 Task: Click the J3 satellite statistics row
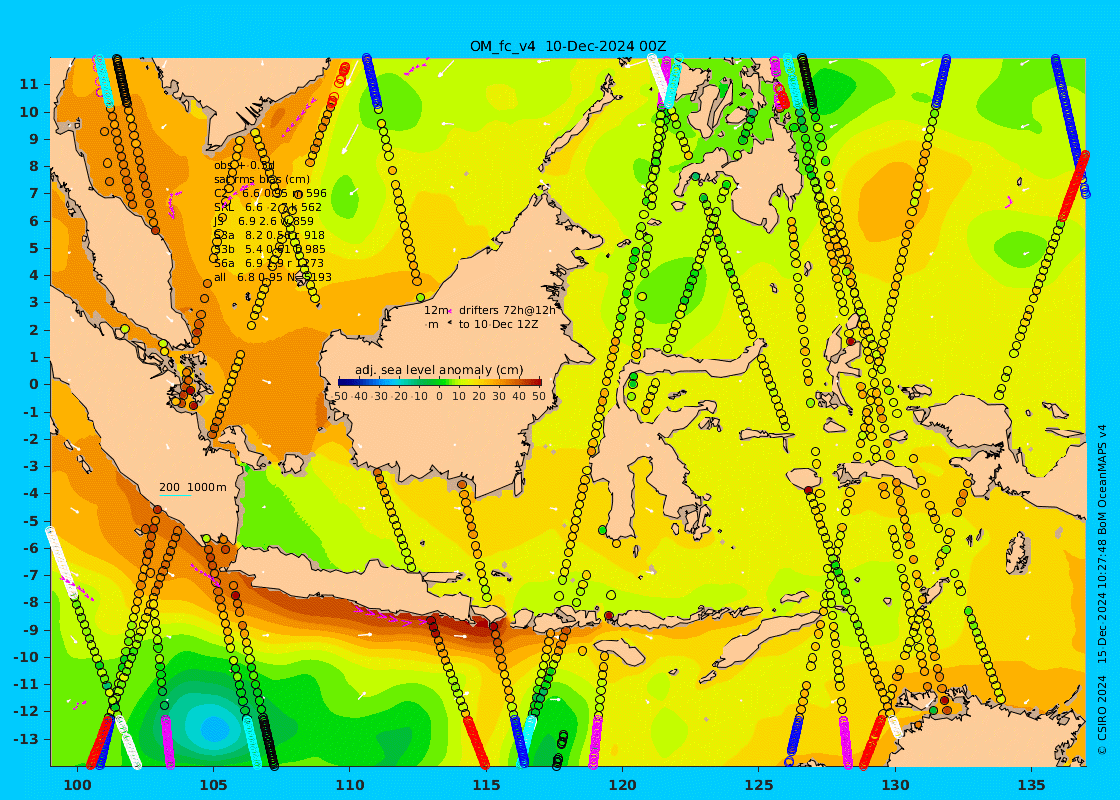pyautogui.click(x=264, y=221)
